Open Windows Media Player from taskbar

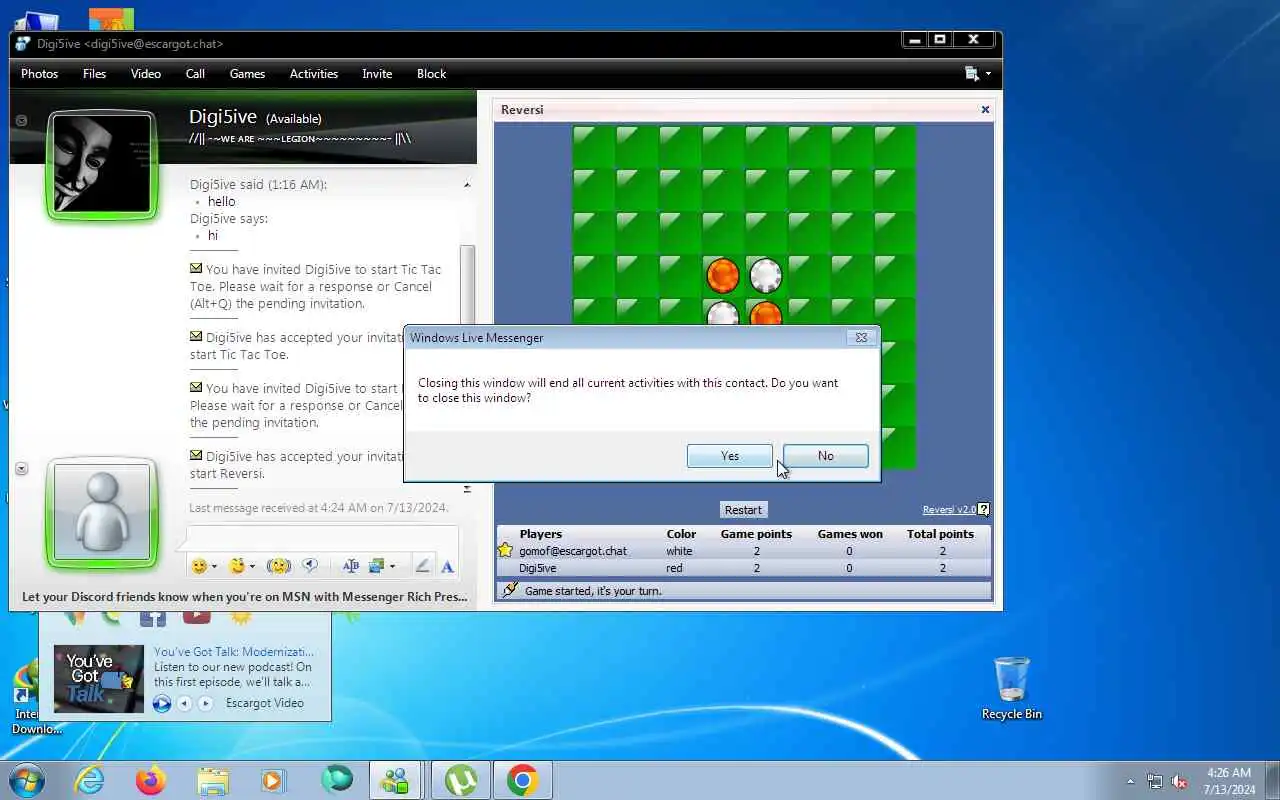pyautogui.click(x=274, y=780)
